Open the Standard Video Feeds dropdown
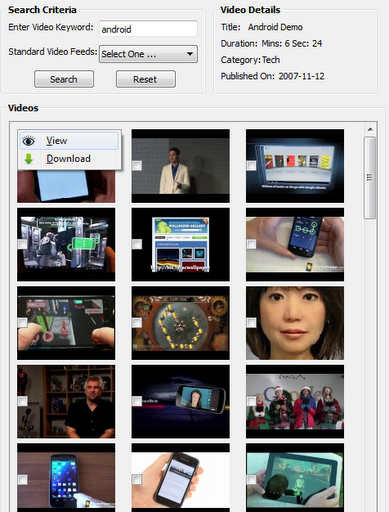Screen dimensions: 389x512 148,54
